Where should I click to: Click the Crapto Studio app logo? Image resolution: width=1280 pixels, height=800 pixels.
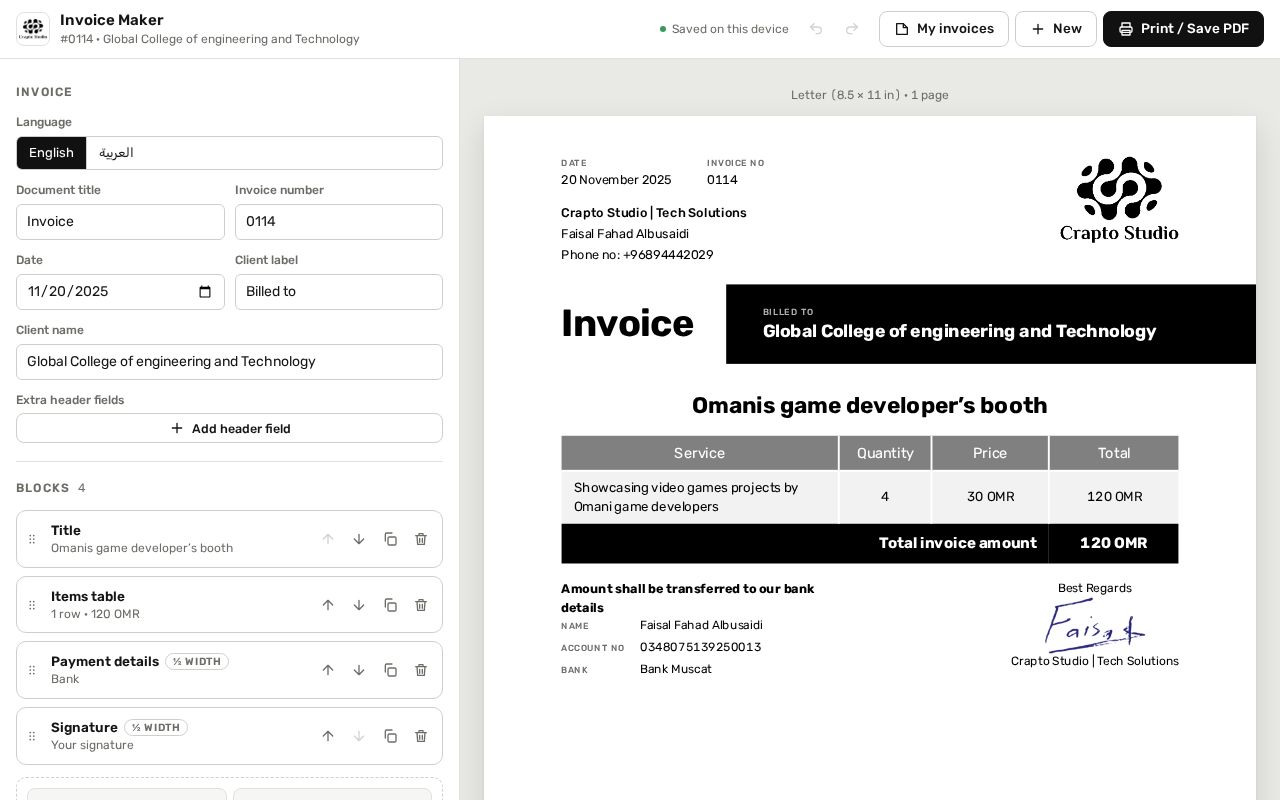point(33,29)
